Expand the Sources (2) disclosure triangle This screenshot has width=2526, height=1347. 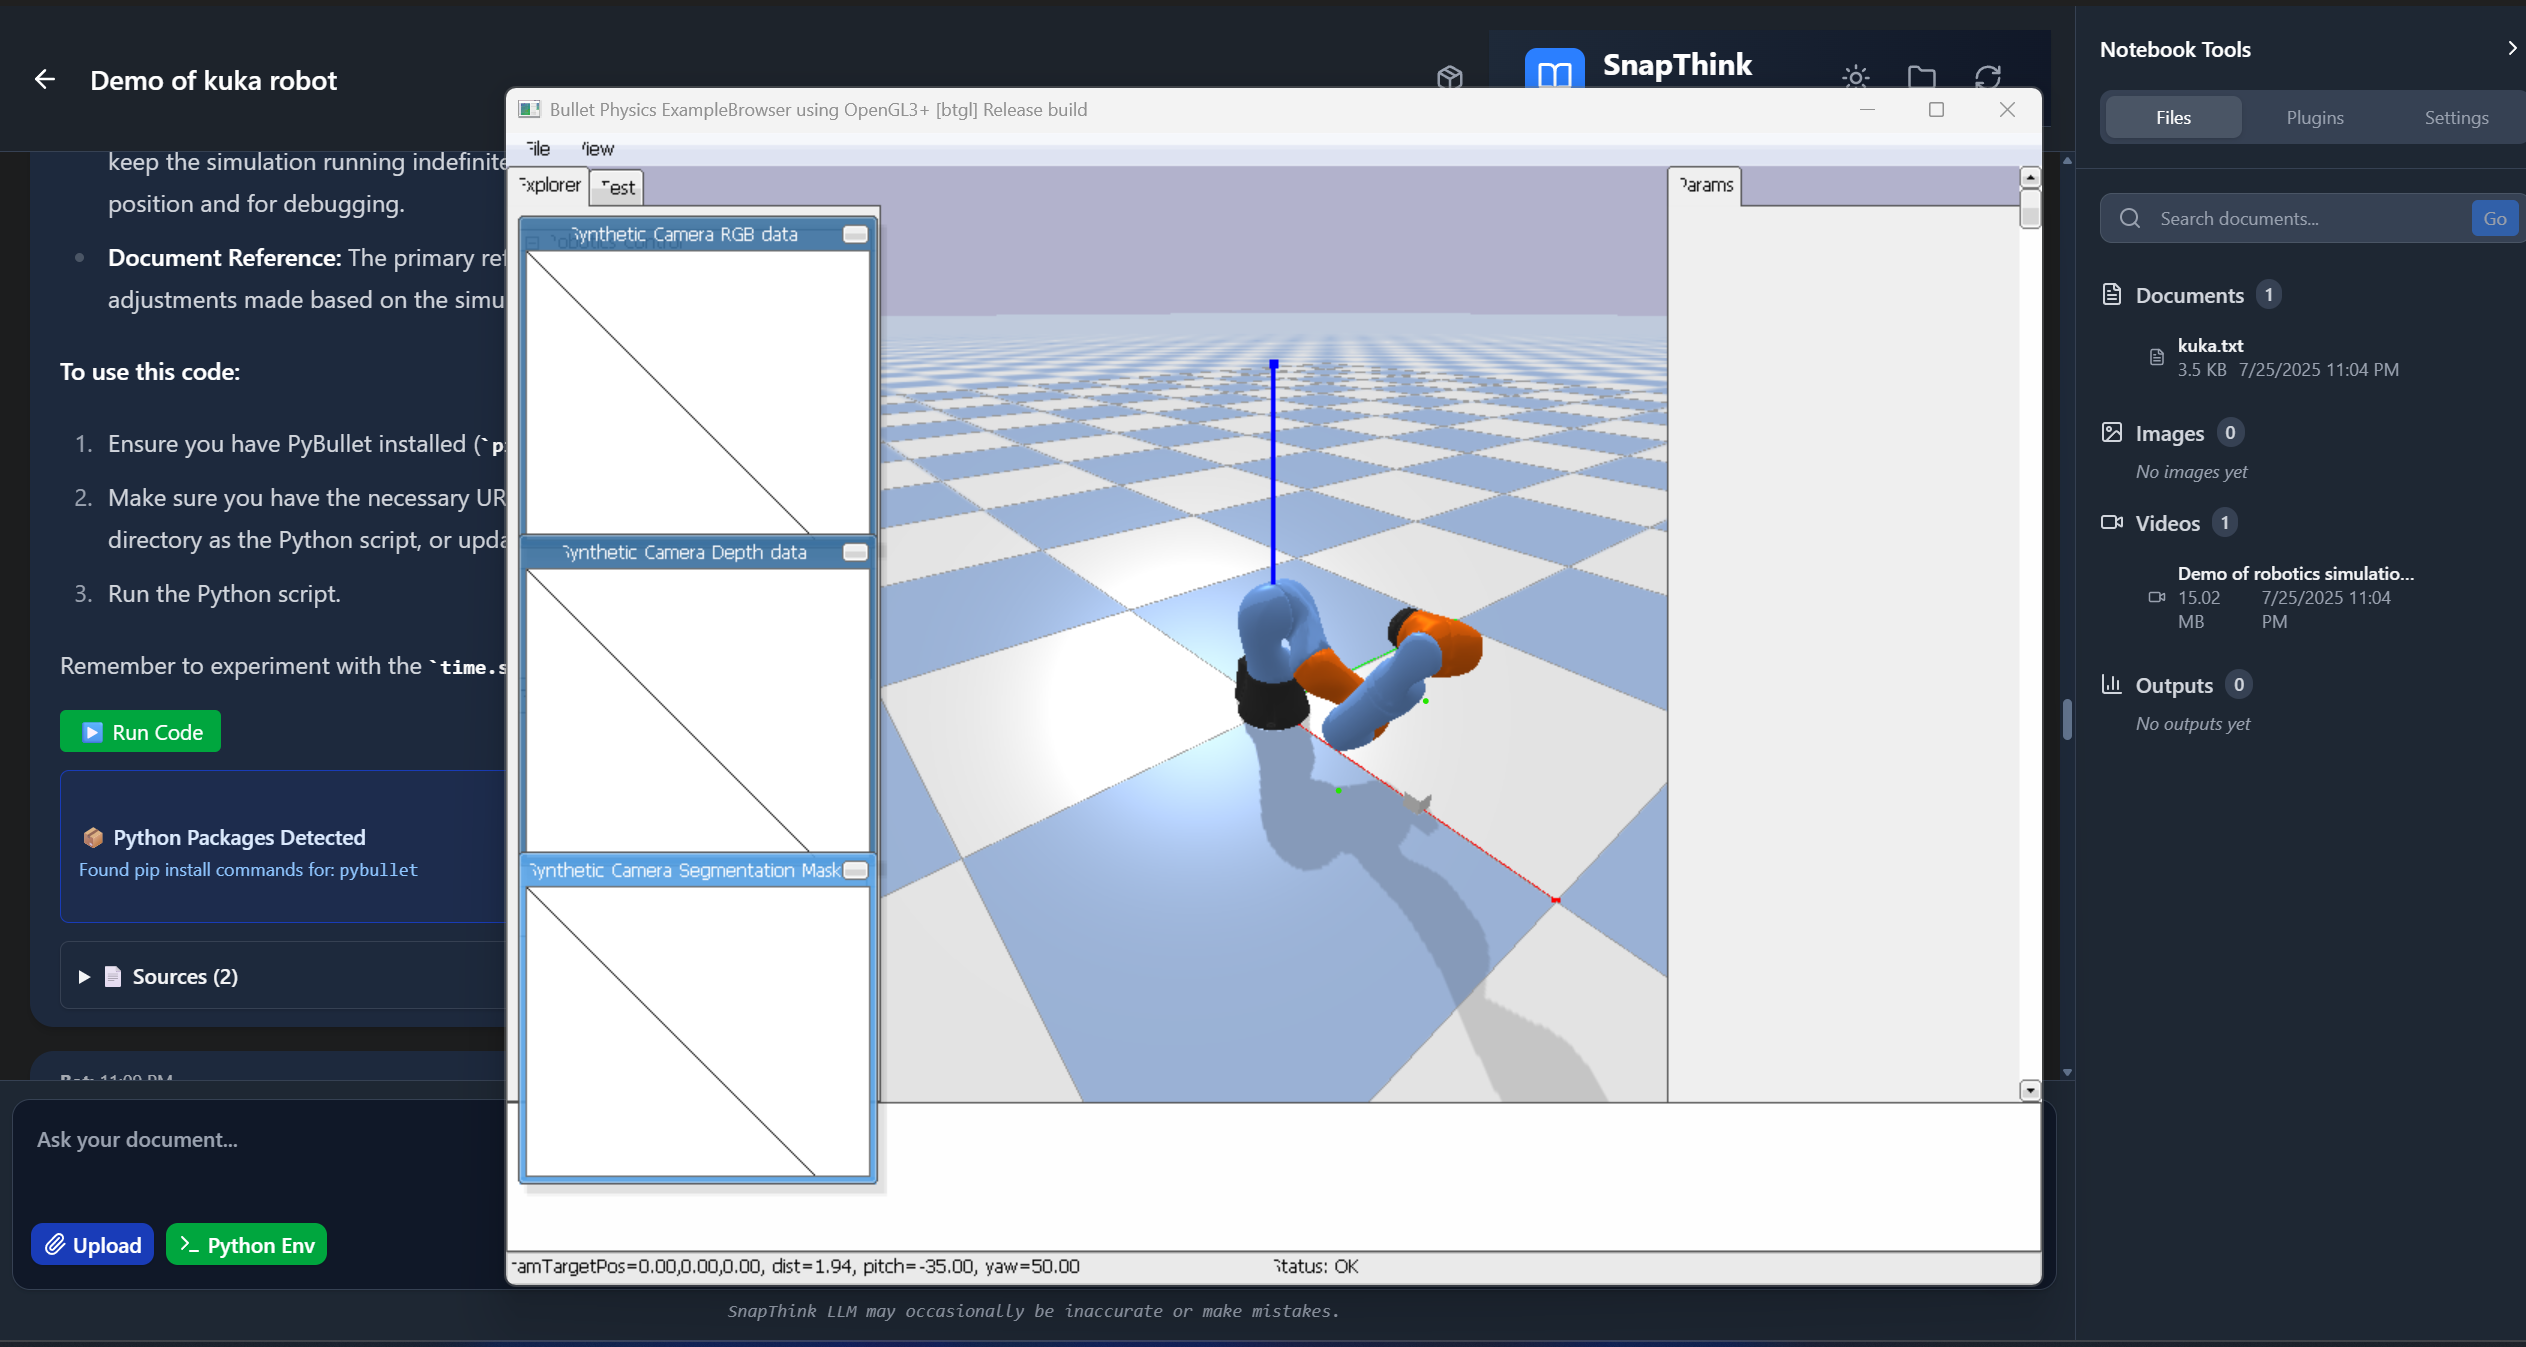click(x=85, y=977)
